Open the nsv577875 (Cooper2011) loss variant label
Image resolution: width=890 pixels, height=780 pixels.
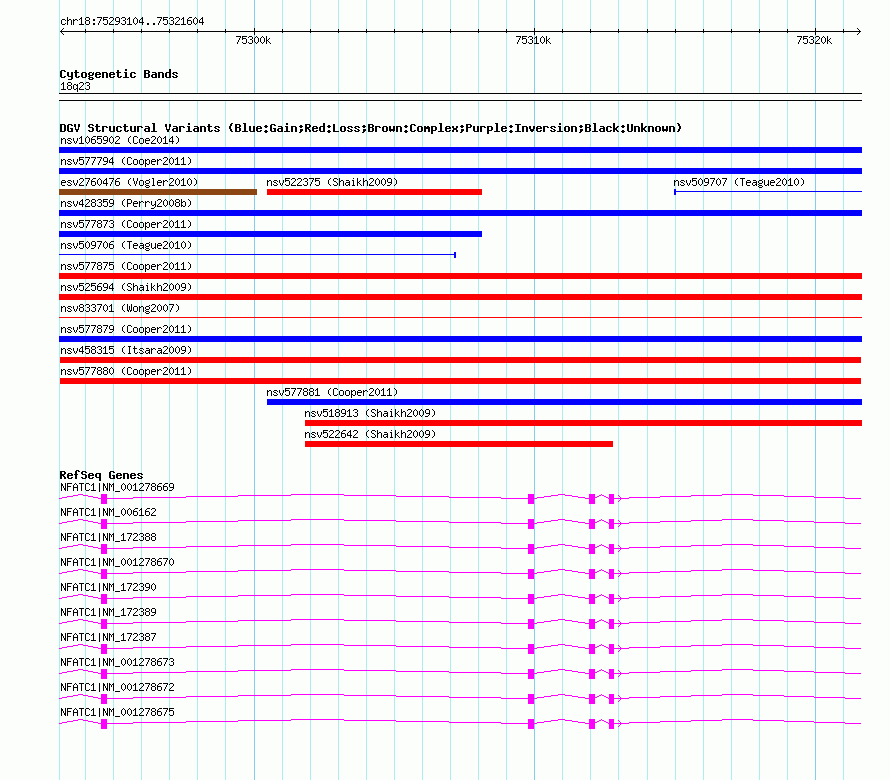click(126, 266)
